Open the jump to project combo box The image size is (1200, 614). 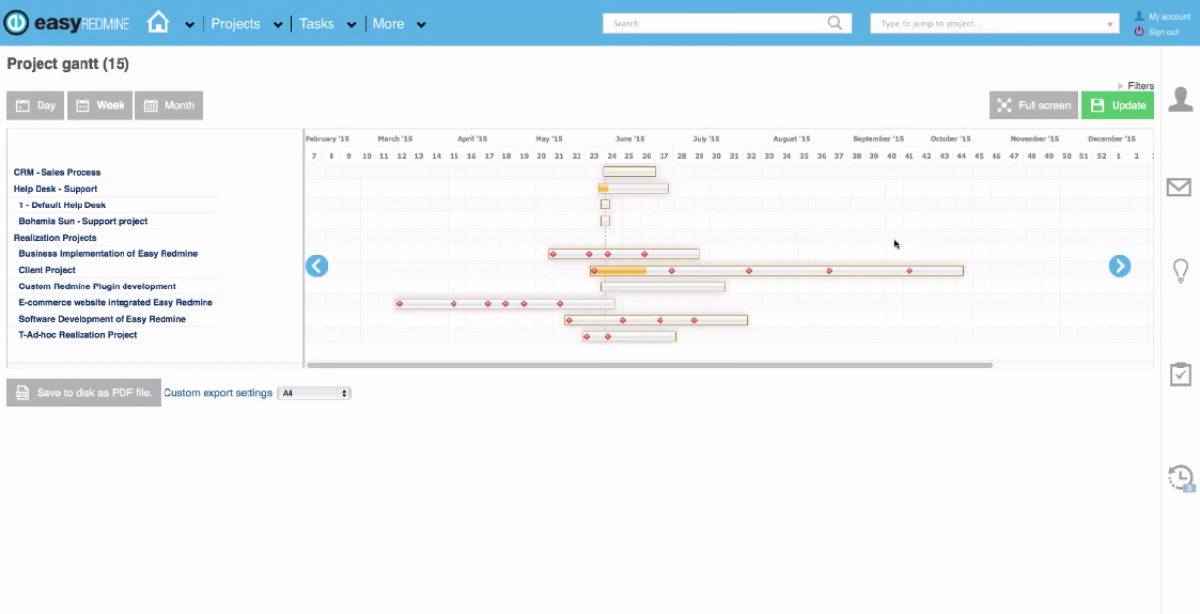coord(995,23)
